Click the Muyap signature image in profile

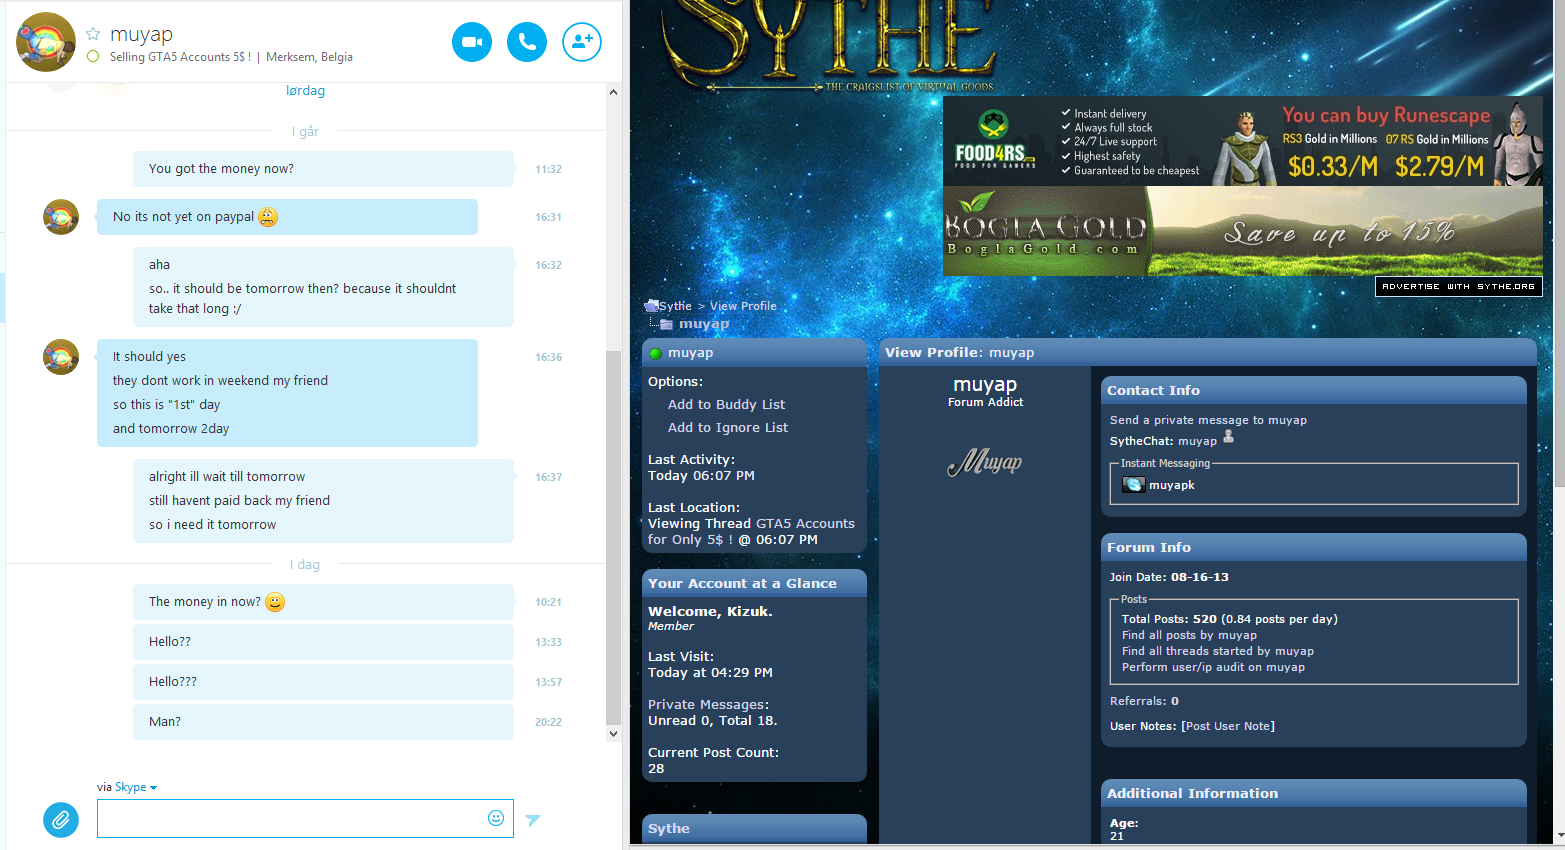985,462
